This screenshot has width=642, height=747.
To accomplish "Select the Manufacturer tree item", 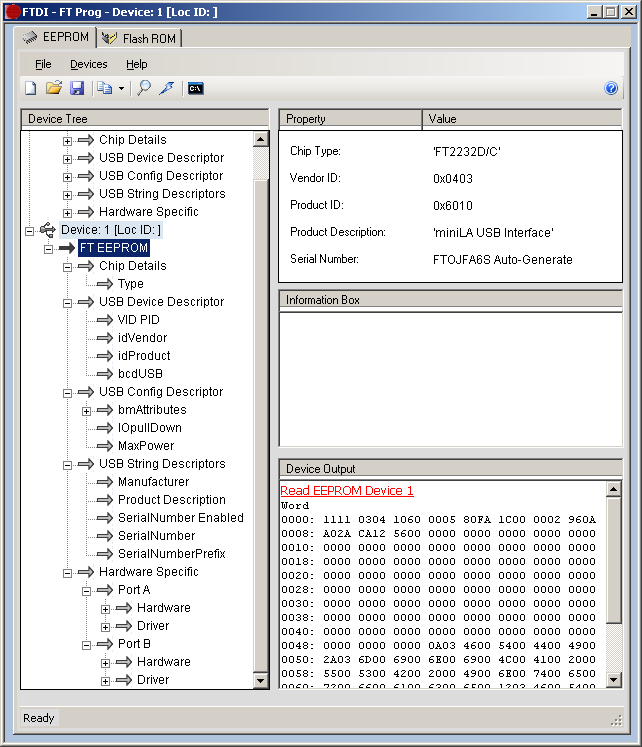I will [x=153, y=482].
